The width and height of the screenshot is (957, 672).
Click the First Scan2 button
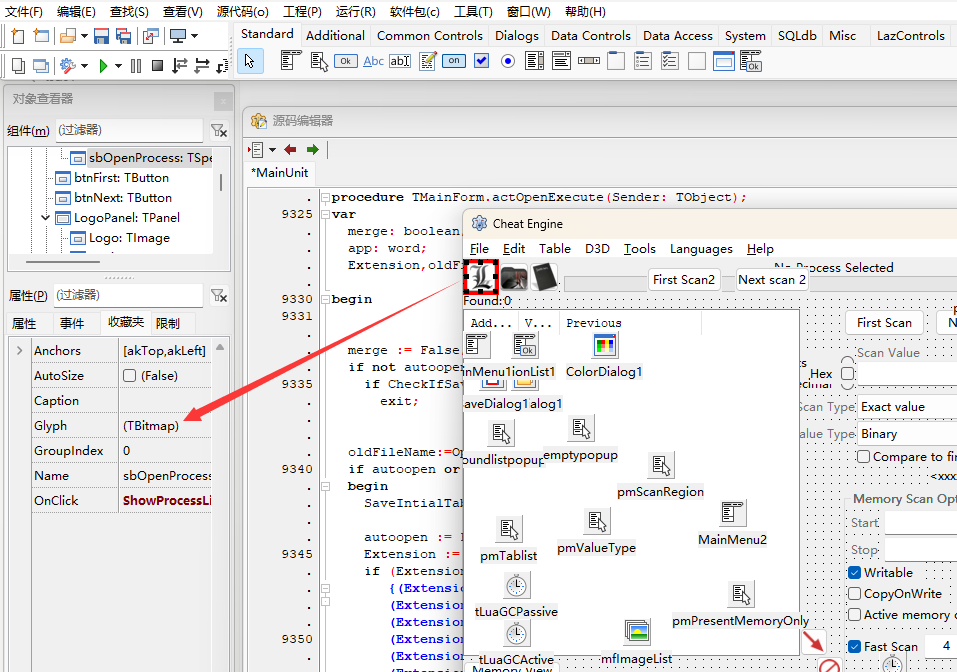pos(684,280)
